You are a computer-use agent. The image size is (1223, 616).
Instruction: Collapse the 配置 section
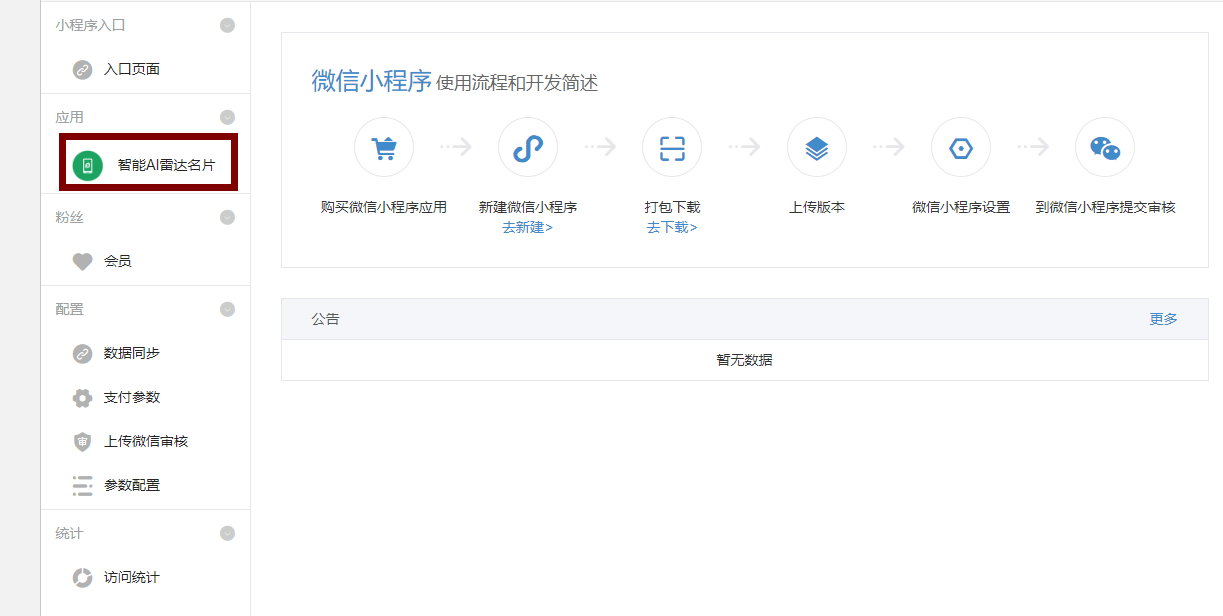[x=228, y=309]
